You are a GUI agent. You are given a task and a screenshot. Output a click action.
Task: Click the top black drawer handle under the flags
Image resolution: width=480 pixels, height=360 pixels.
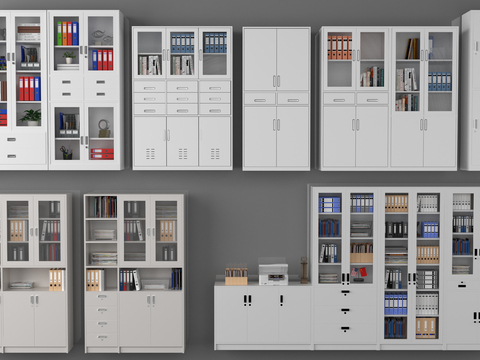pos(345,293)
